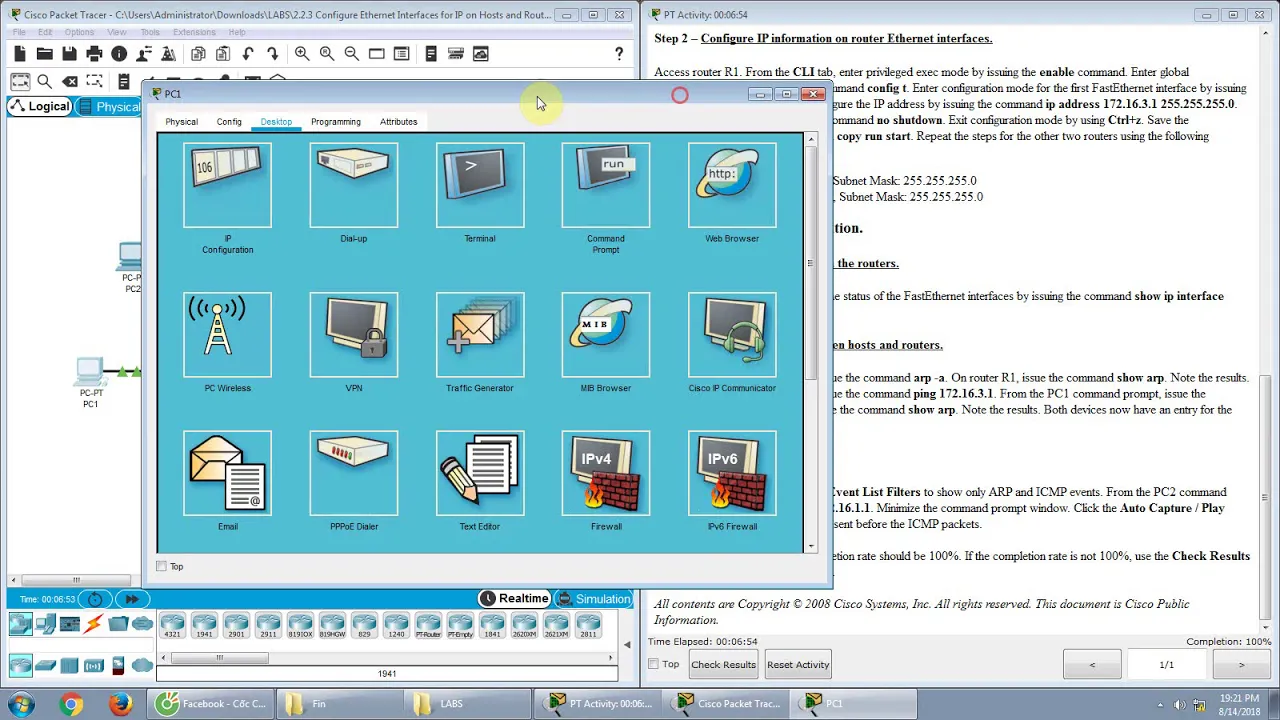The height and width of the screenshot is (720, 1280).
Task: Open the Attributes tab in PC1
Action: coord(398,122)
